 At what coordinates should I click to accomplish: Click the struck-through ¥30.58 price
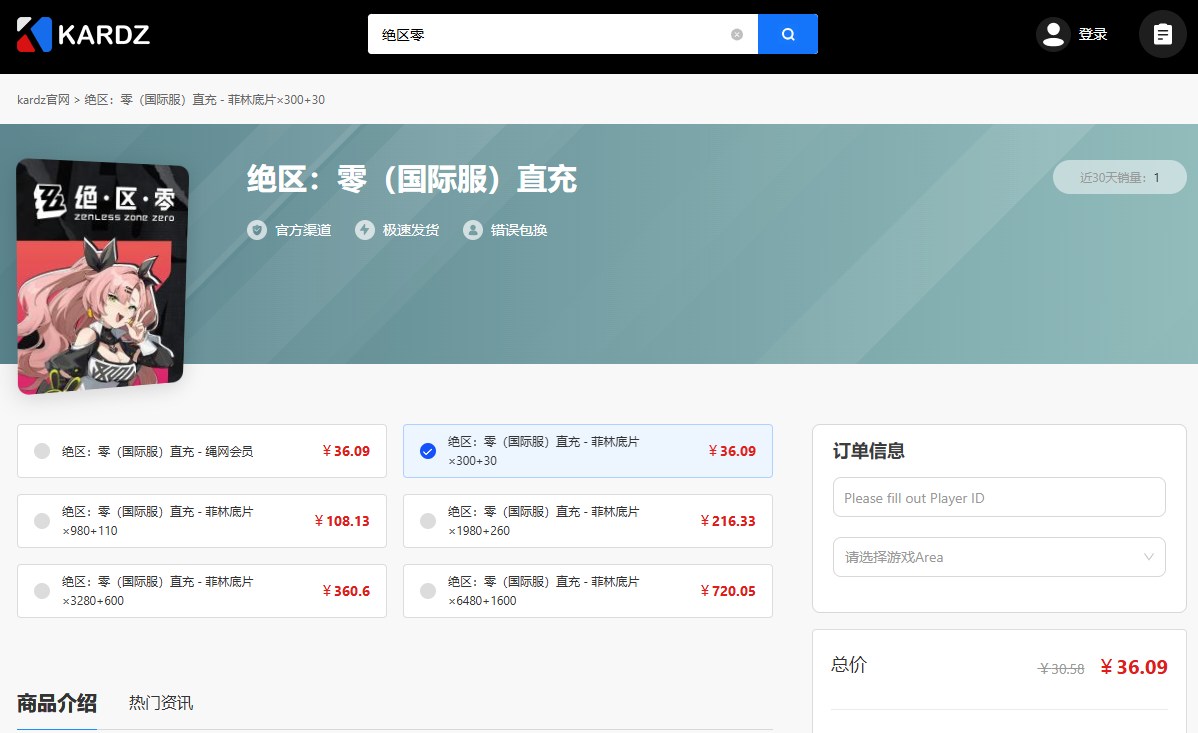pyautogui.click(x=1060, y=669)
